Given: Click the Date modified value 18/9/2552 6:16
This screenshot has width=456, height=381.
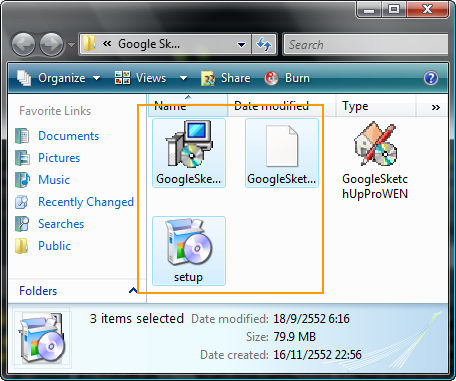Looking at the screenshot, I should tap(311, 319).
